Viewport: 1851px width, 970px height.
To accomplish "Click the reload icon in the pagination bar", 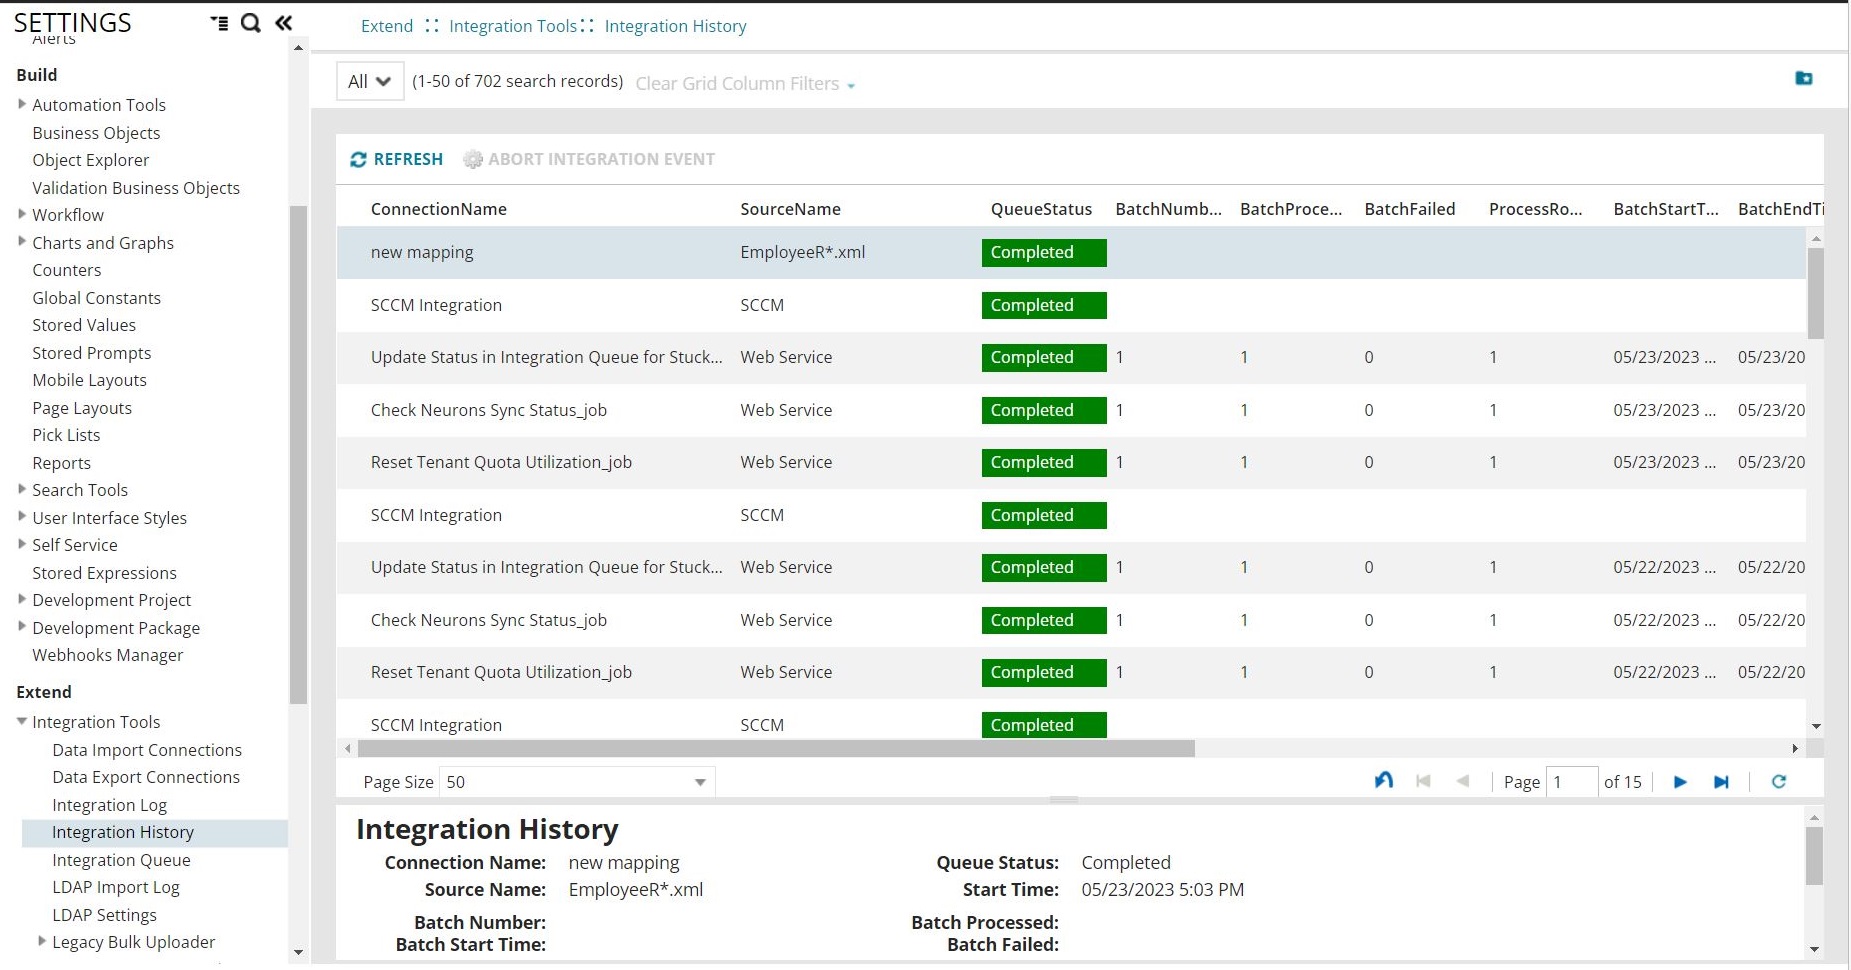I will (1779, 782).
